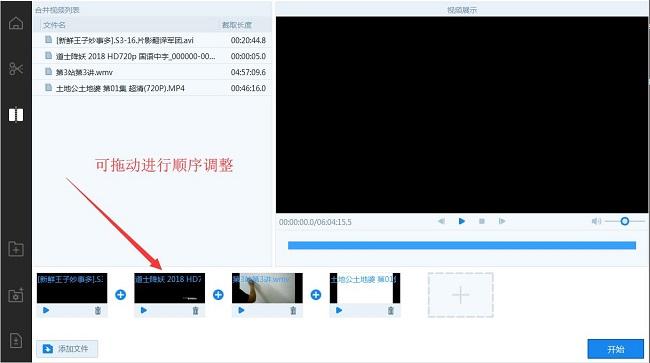Step to previous frame in preview

(x=441, y=221)
